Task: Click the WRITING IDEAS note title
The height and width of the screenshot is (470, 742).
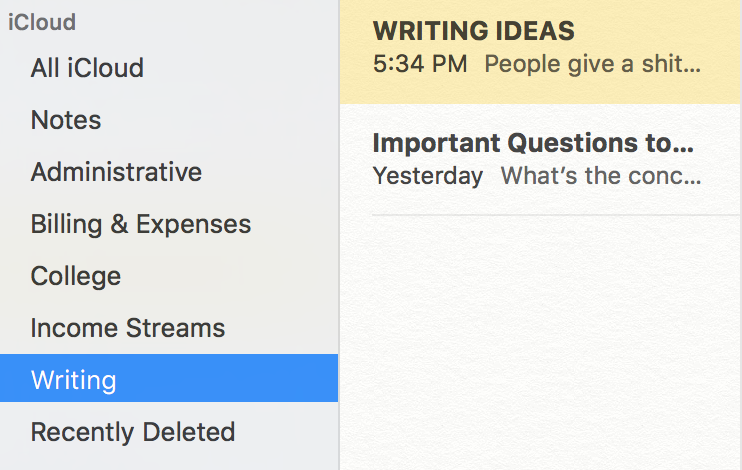Action: (x=474, y=31)
